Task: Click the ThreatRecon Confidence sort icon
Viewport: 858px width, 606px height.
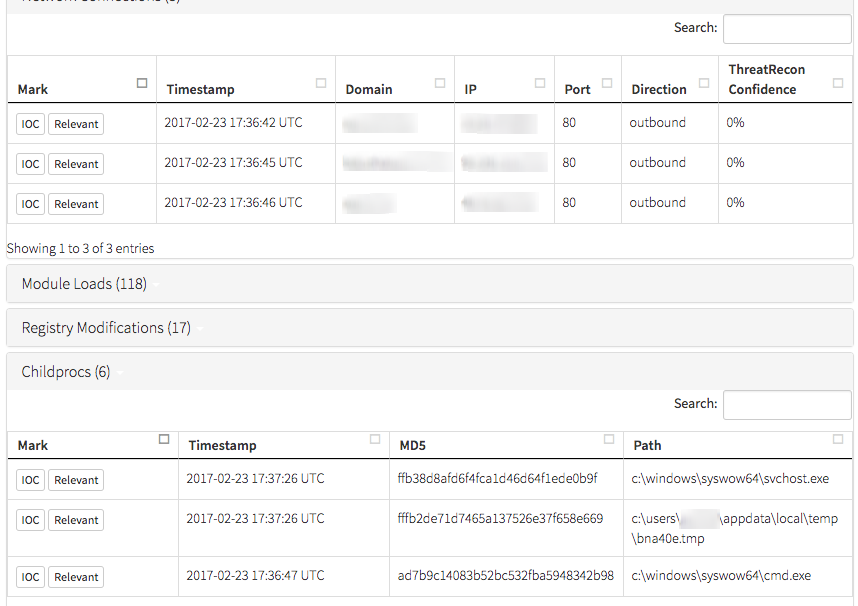Action: coord(838,83)
